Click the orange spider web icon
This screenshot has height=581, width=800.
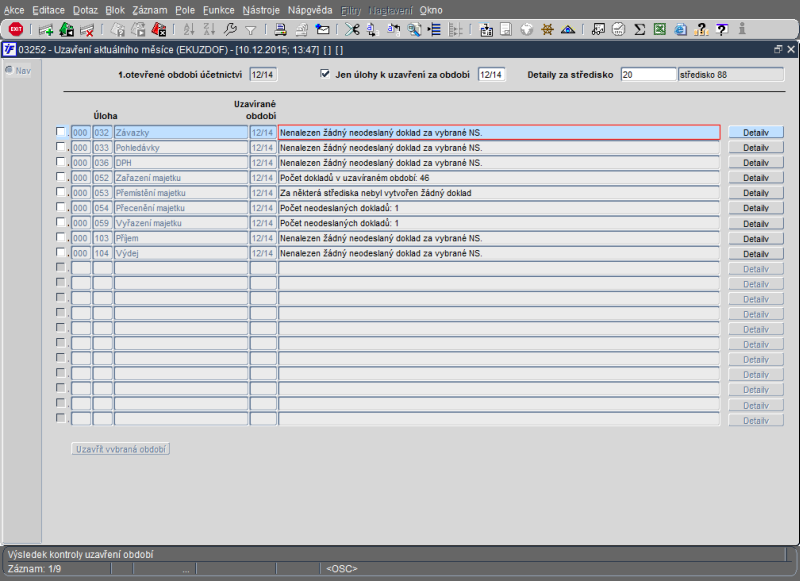547,30
